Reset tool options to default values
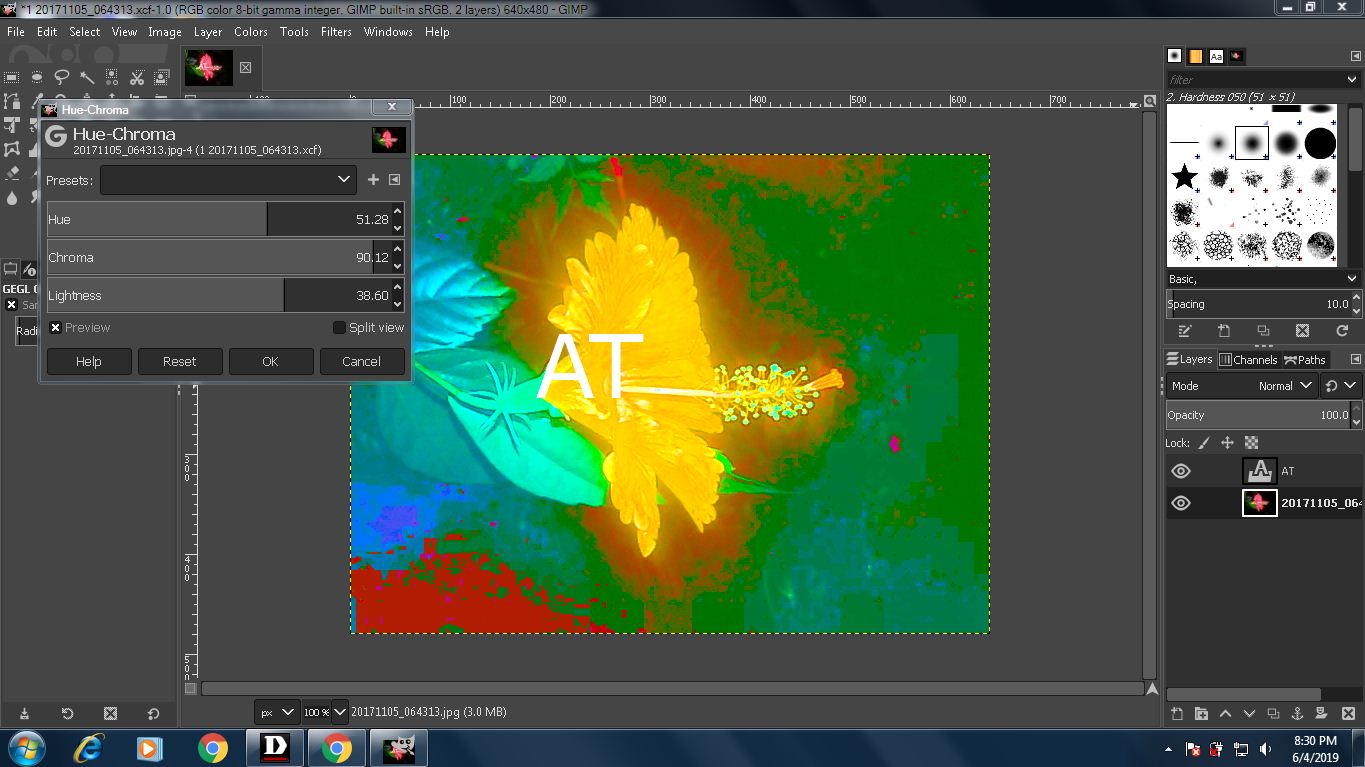The width and height of the screenshot is (1365, 767). pyautogui.click(x=153, y=714)
